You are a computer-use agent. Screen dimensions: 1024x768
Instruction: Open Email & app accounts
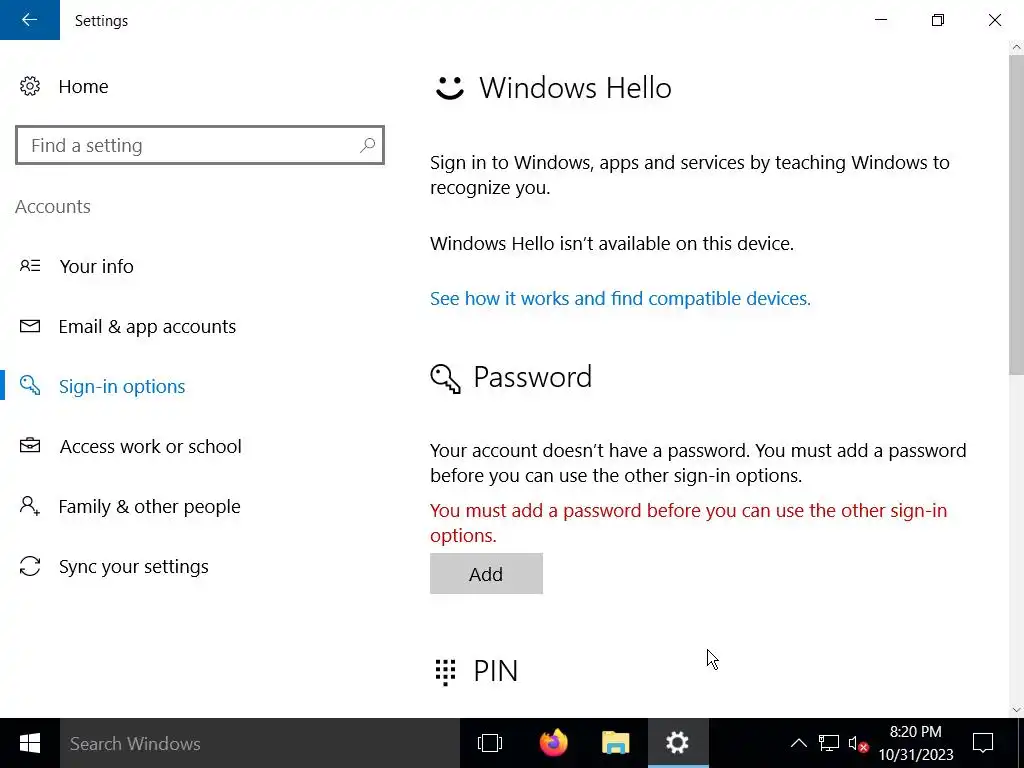147,326
